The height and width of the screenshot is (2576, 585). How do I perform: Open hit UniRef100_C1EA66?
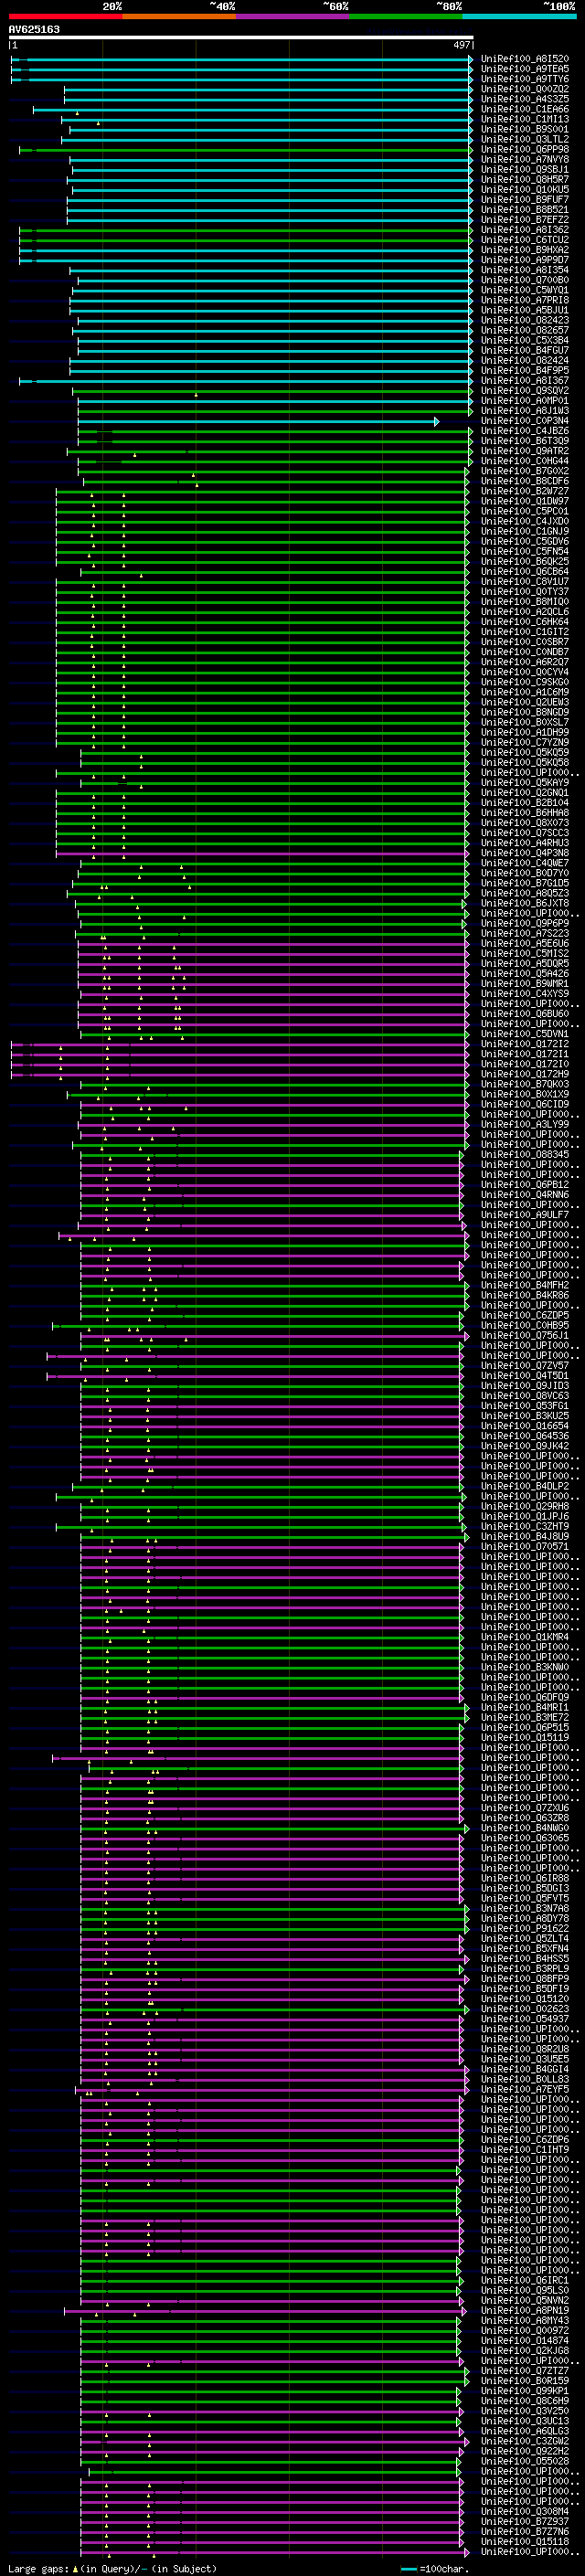(525, 109)
